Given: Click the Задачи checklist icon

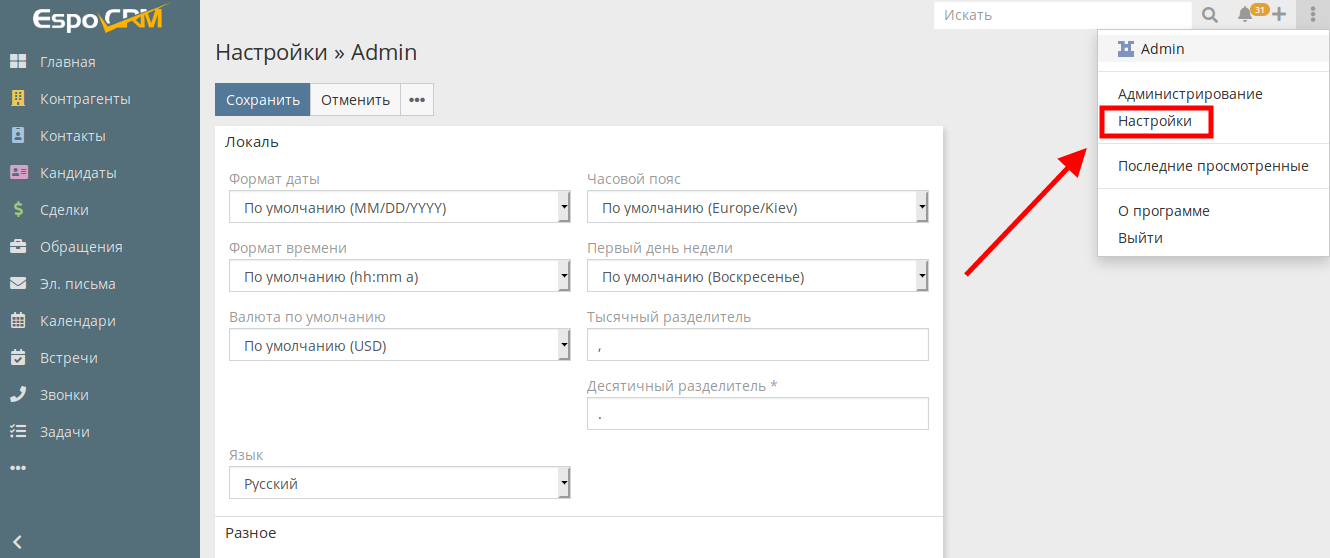Looking at the screenshot, I should [x=18, y=432].
